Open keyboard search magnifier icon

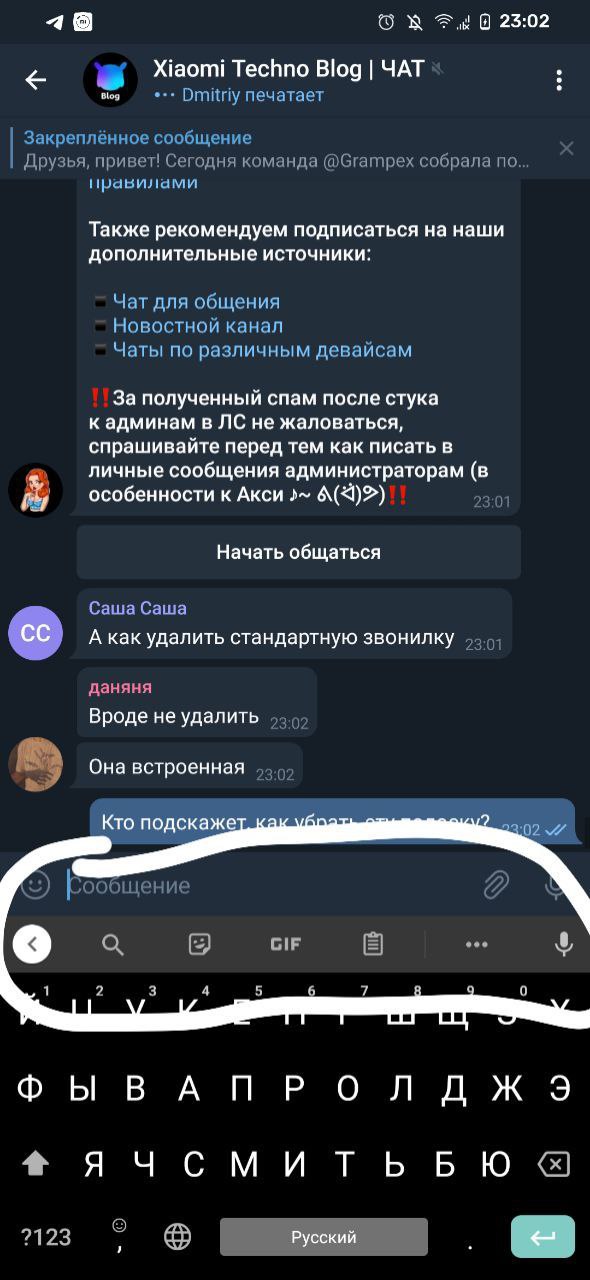click(113, 944)
